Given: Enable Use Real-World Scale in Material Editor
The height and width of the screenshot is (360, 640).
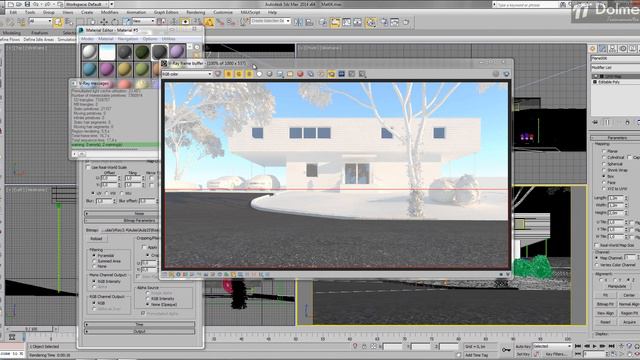Looking at the screenshot, I should tap(88, 167).
